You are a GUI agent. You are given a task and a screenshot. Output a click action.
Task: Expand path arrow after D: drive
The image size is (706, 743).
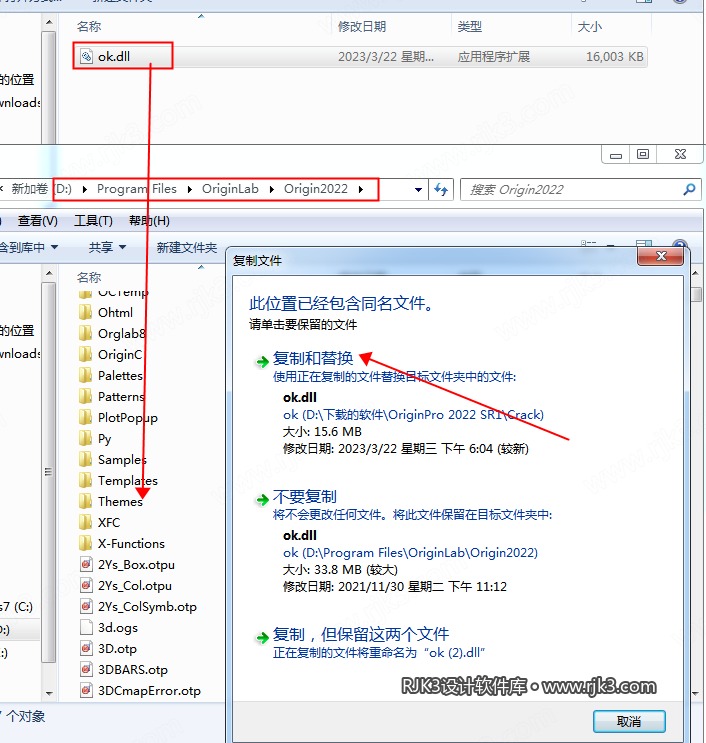(x=85, y=189)
